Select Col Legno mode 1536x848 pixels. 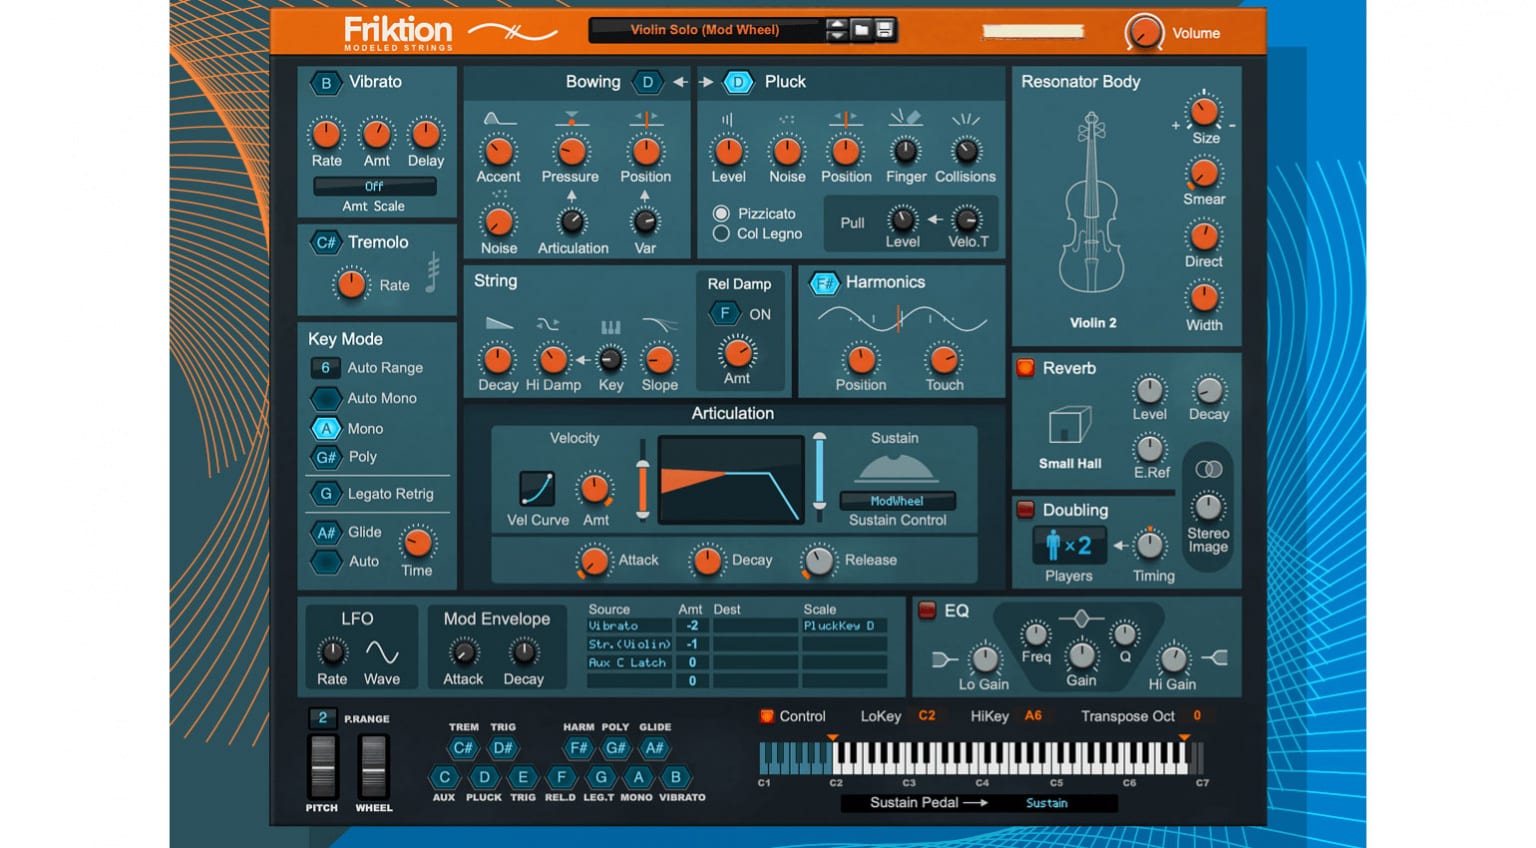[720, 233]
